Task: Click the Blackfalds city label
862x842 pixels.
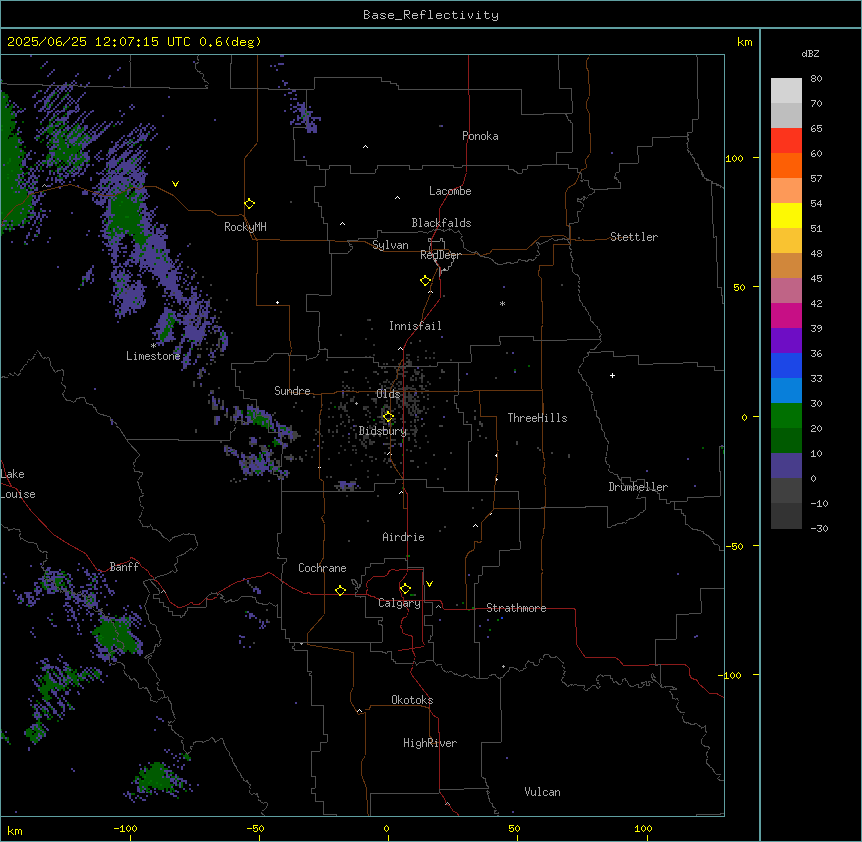Action: [x=441, y=223]
